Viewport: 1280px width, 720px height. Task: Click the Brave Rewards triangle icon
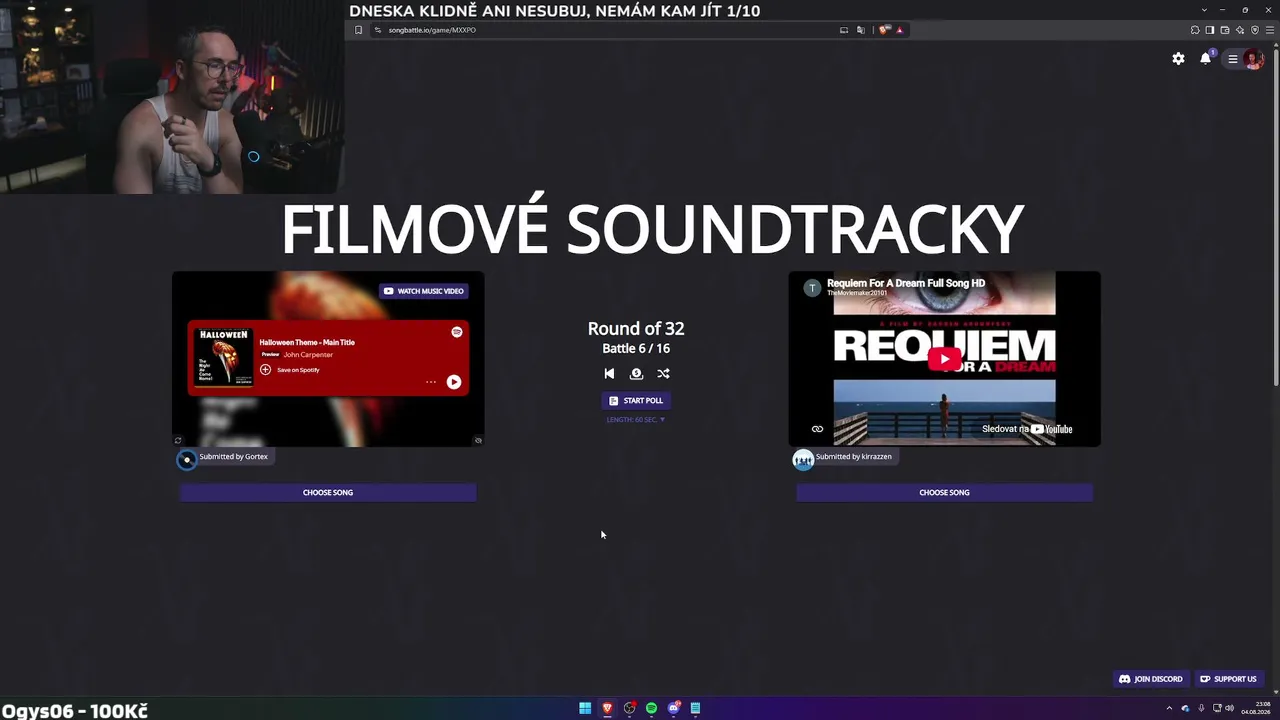[x=899, y=30]
